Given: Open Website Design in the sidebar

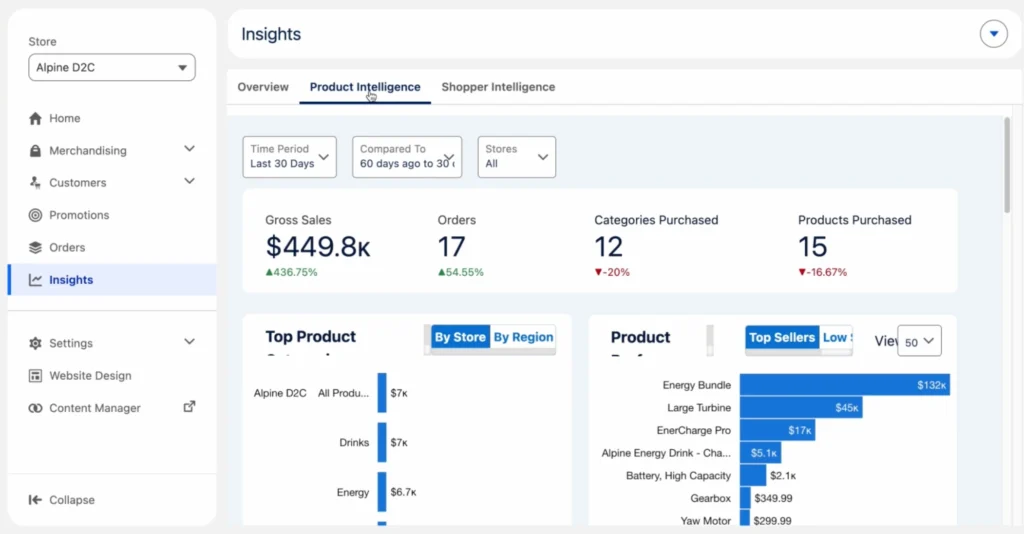Looking at the screenshot, I should 90,375.
